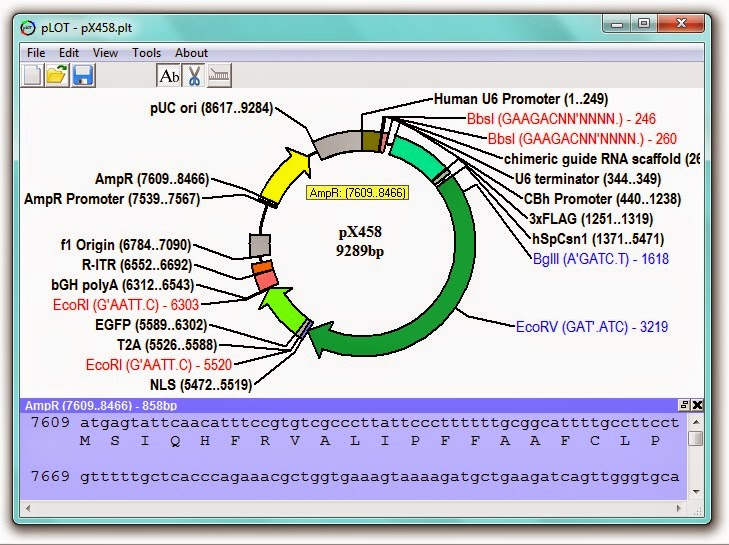Click the horizontal scrollbar left arrow
Image resolution: width=729 pixels, height=545 pixels.
pos(28,508)
